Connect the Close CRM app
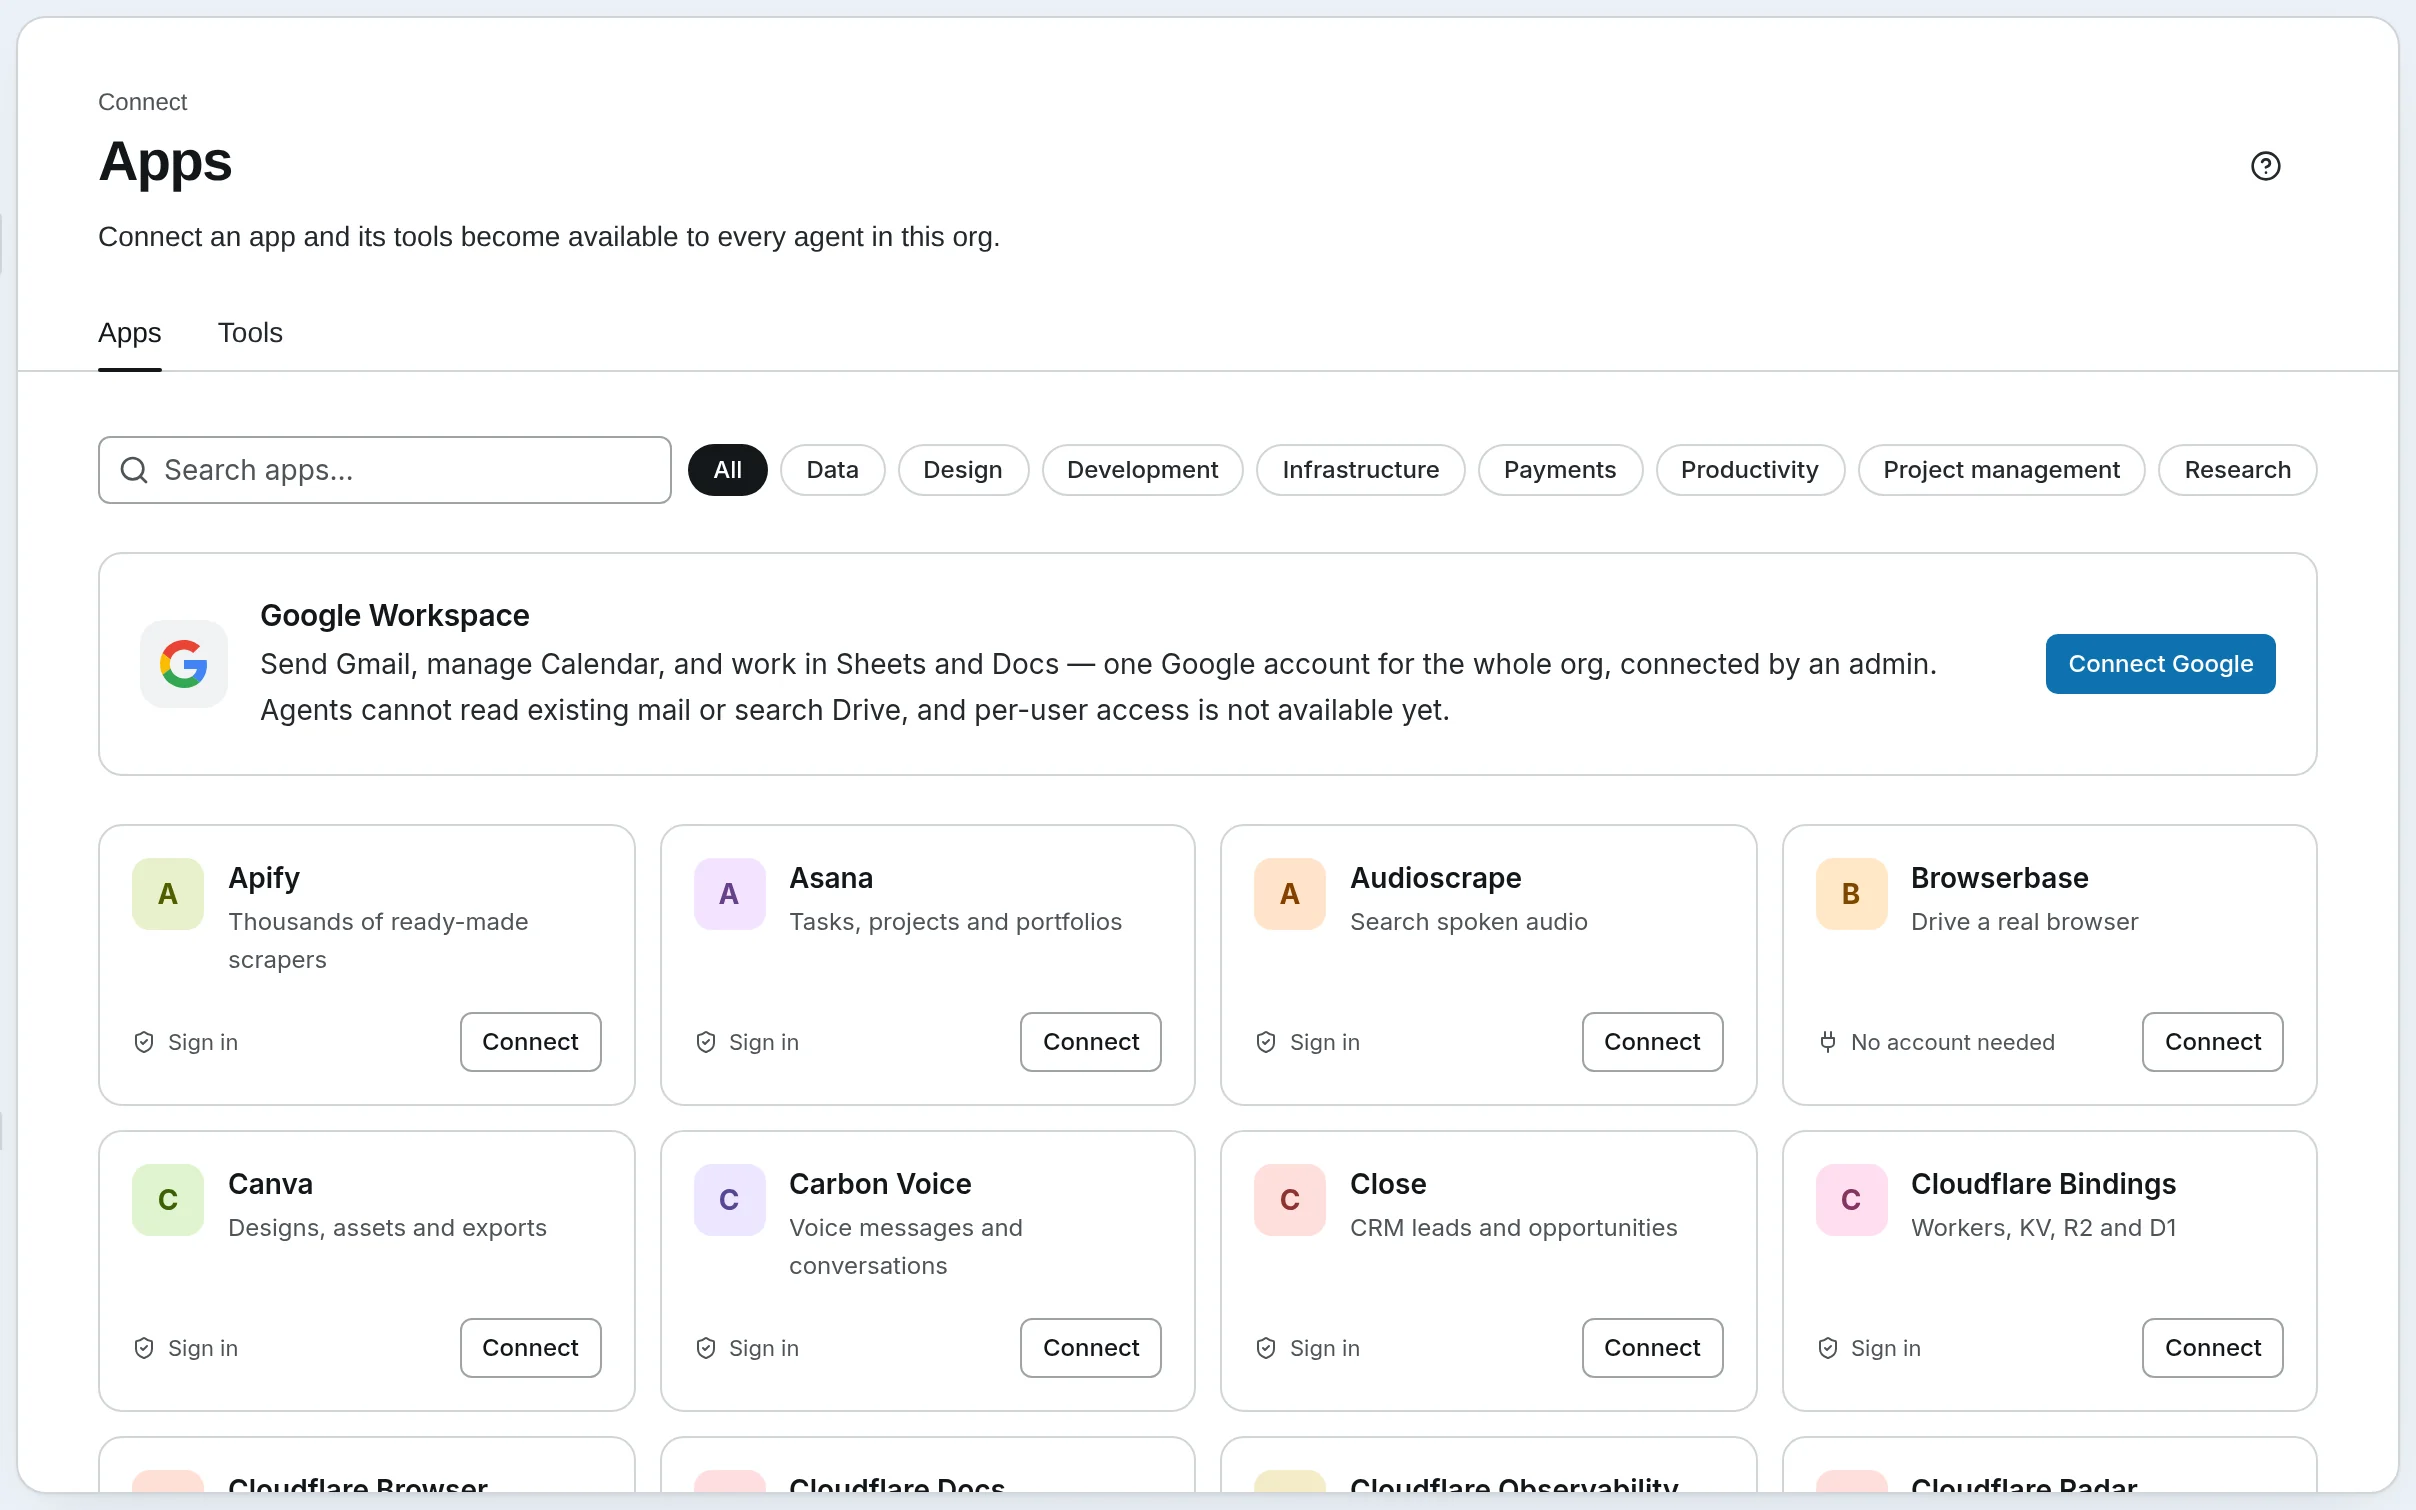The image size is (2416, 1510). pyautogui.click(x=1653, y=1348)
